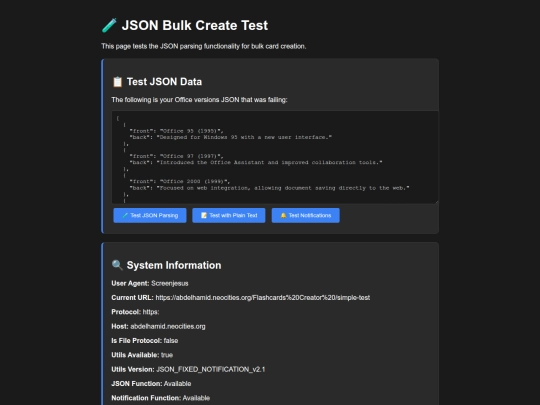
Task: Click inside the JSON data text area
Action: pos(275,157)
